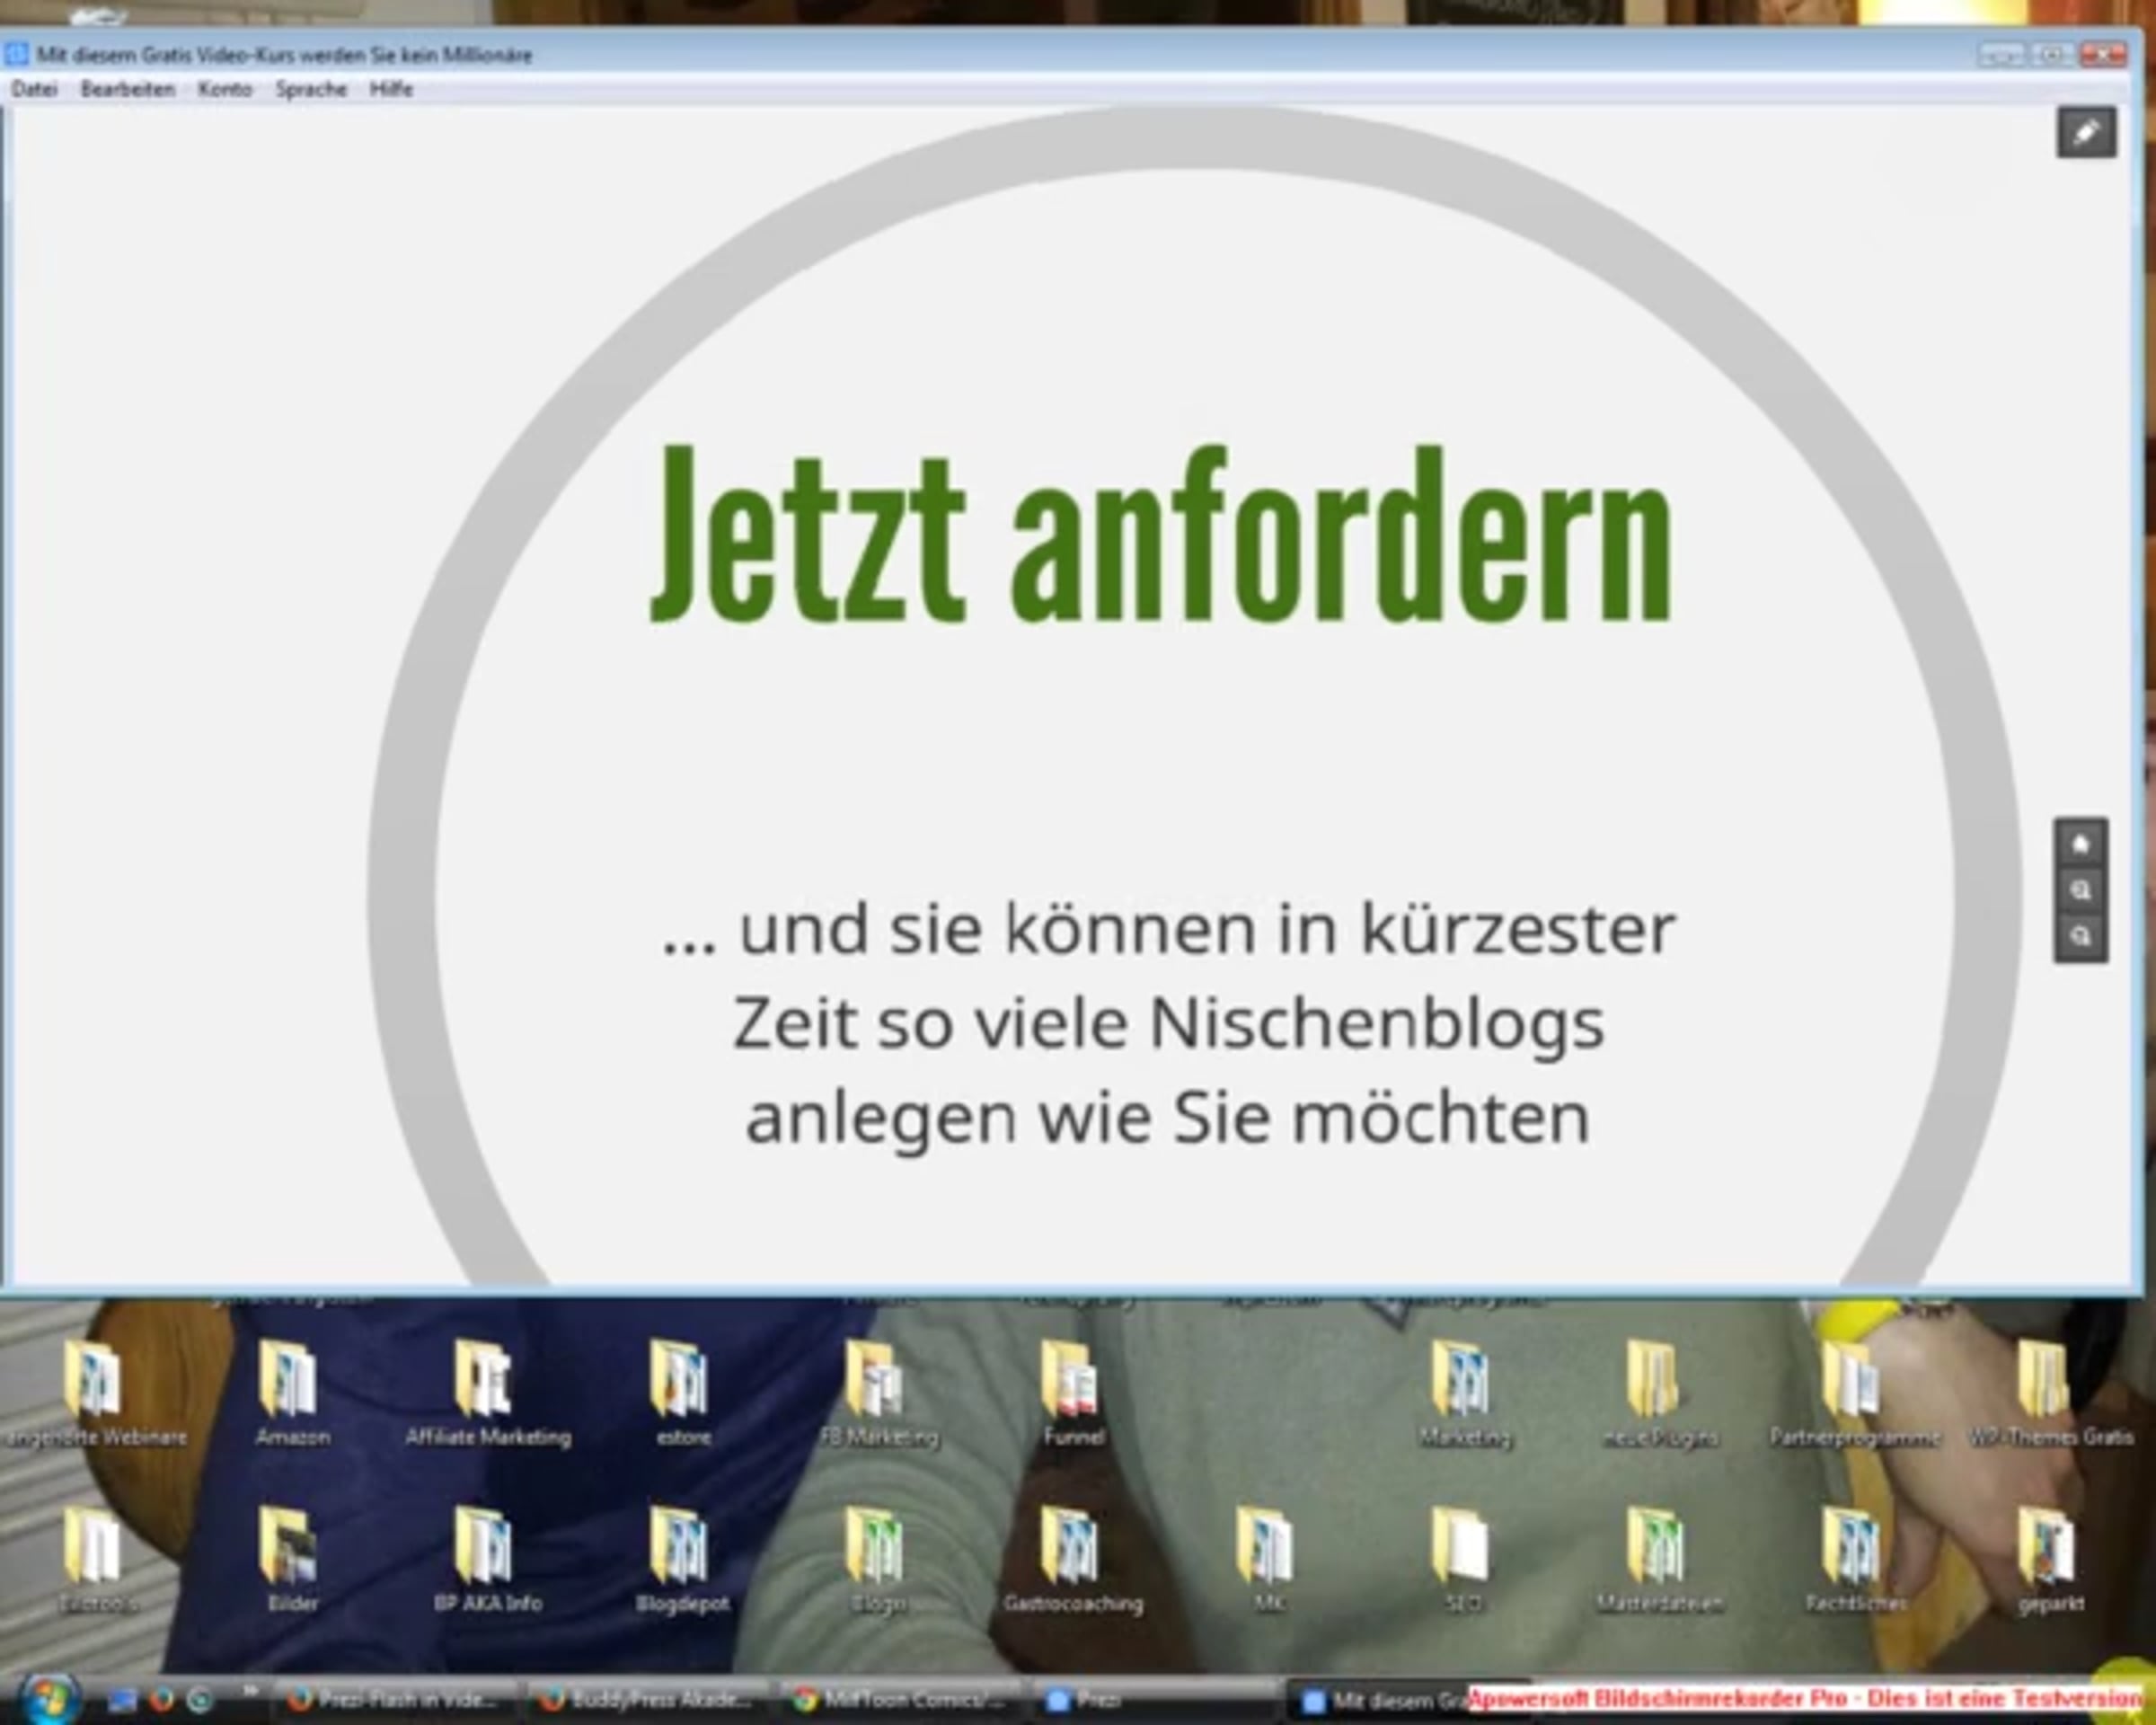Zoom in using the magnifier plus icon
2156x1725 pixels.
[2081, 890]
